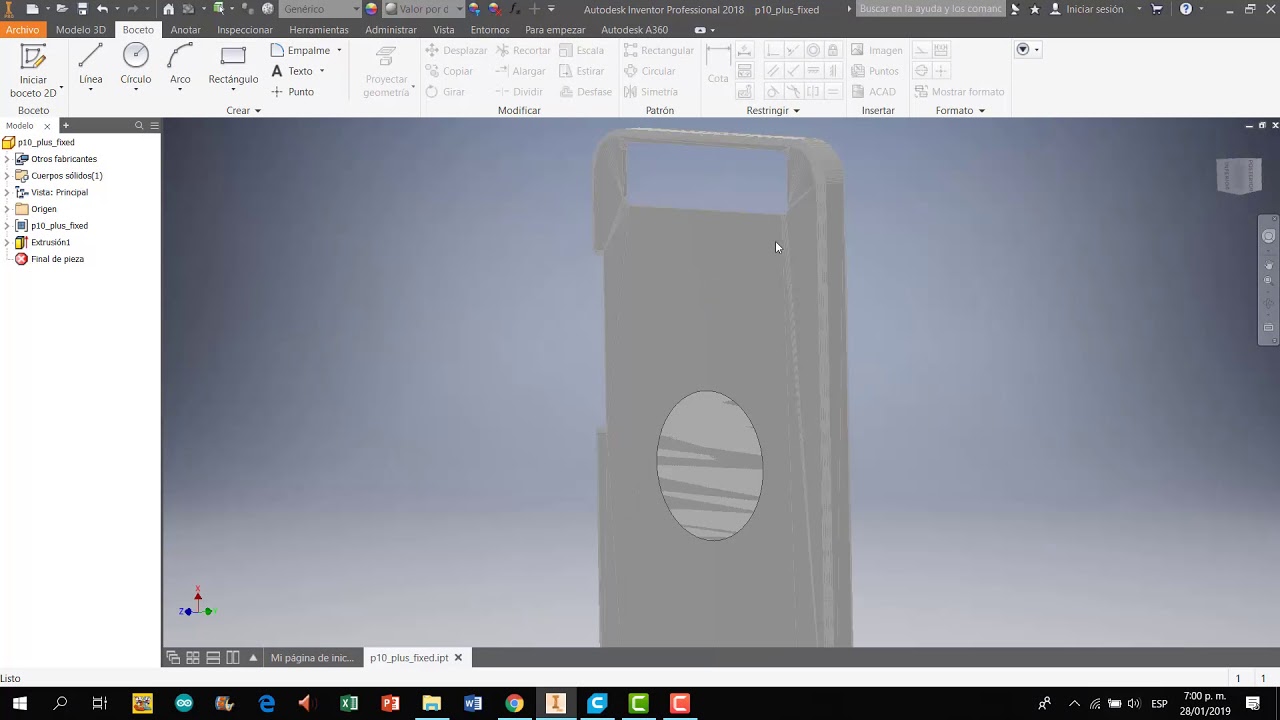This screenshot has height=720, width=1280.
Task: Close the Modelo browser tab
Action: click(46, 126)
